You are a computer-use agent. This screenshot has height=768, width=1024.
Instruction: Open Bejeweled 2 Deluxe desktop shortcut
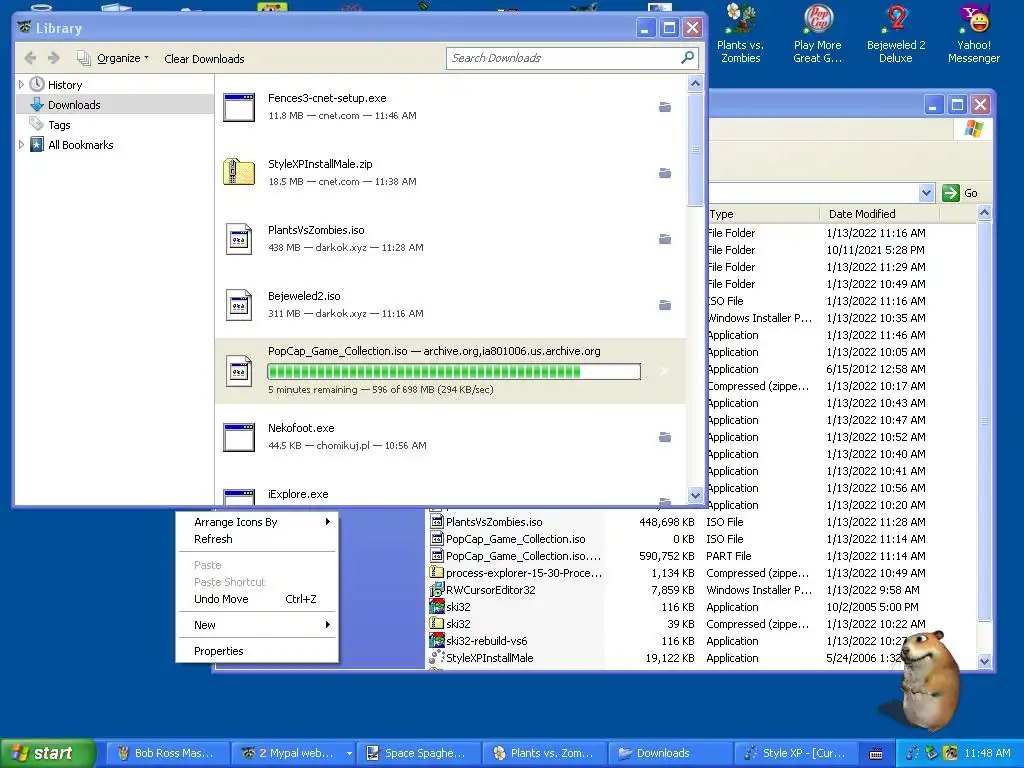[x=896, y=33]
